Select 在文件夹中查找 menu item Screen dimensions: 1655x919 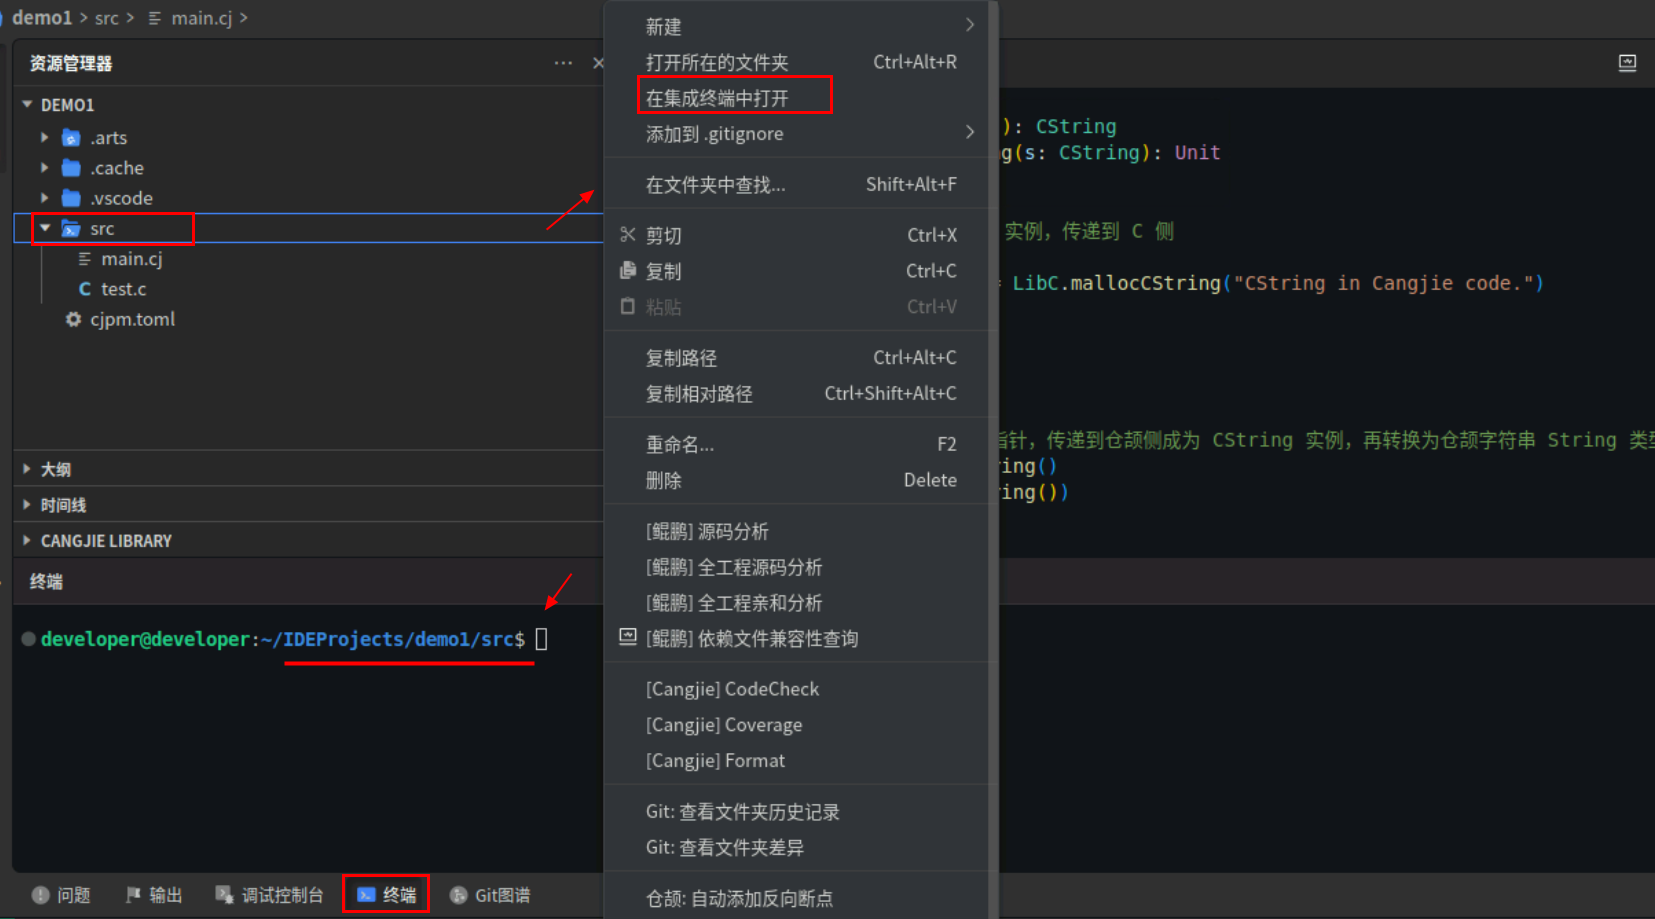coord(796,184)
